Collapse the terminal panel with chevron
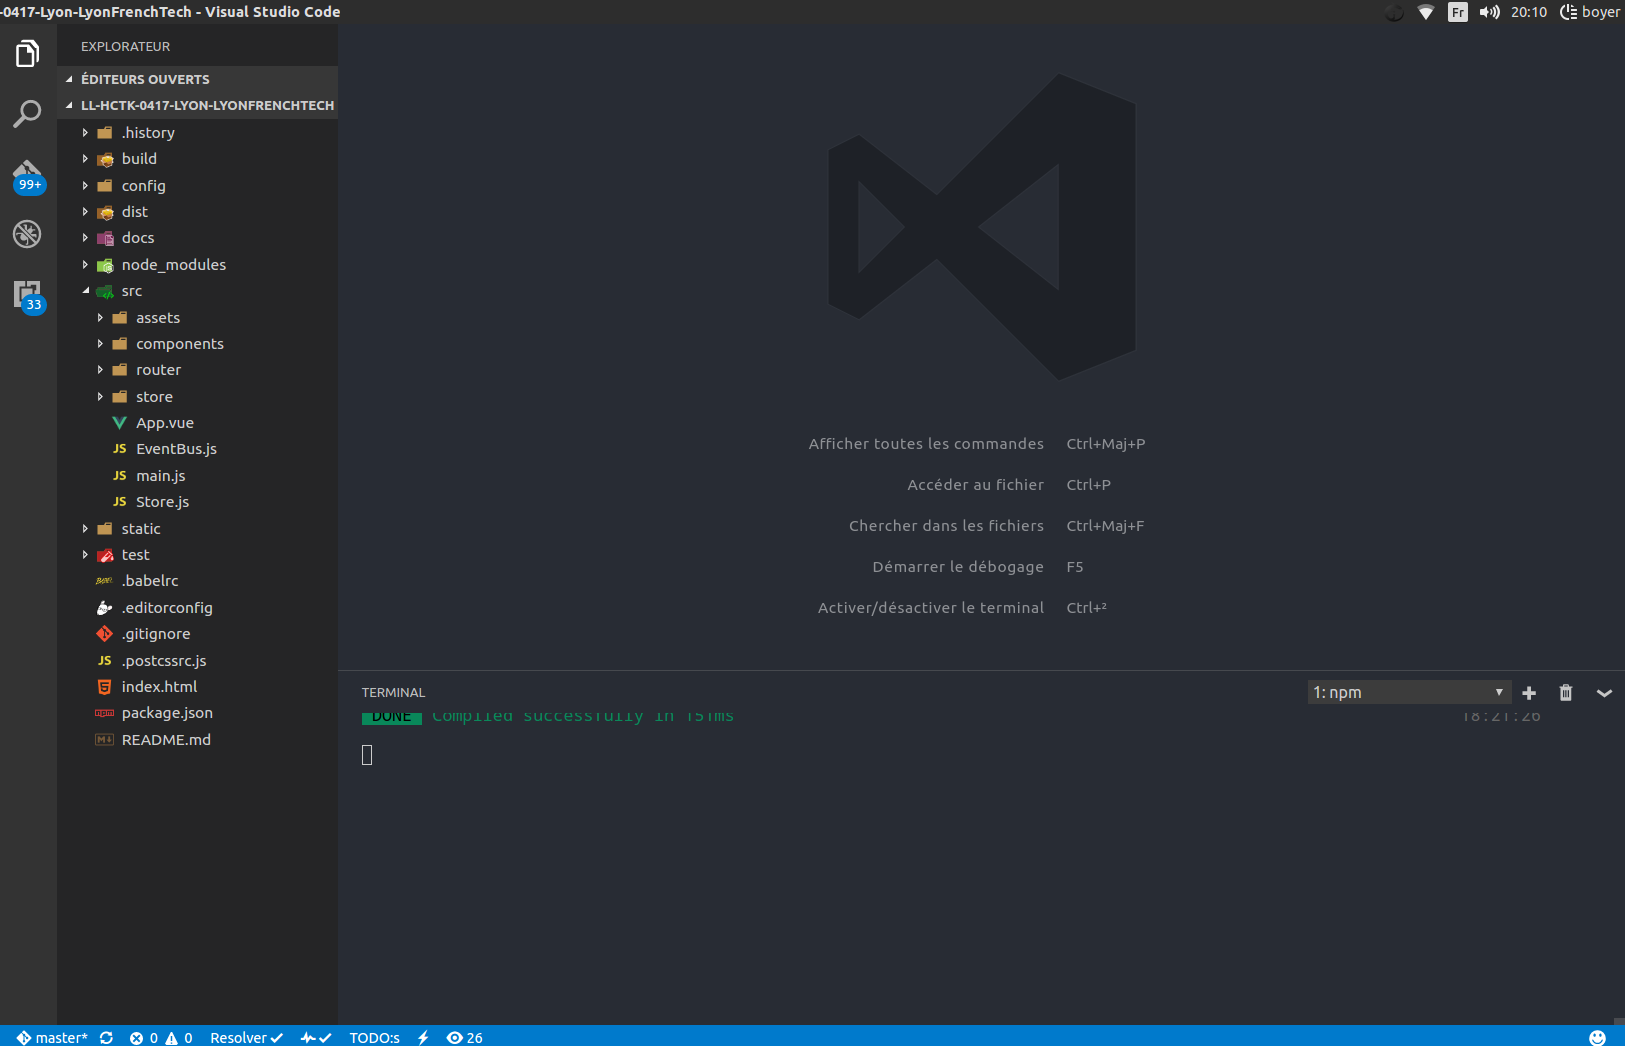This screenshot has width=1625, height=1046. [x=1604, y=692]
